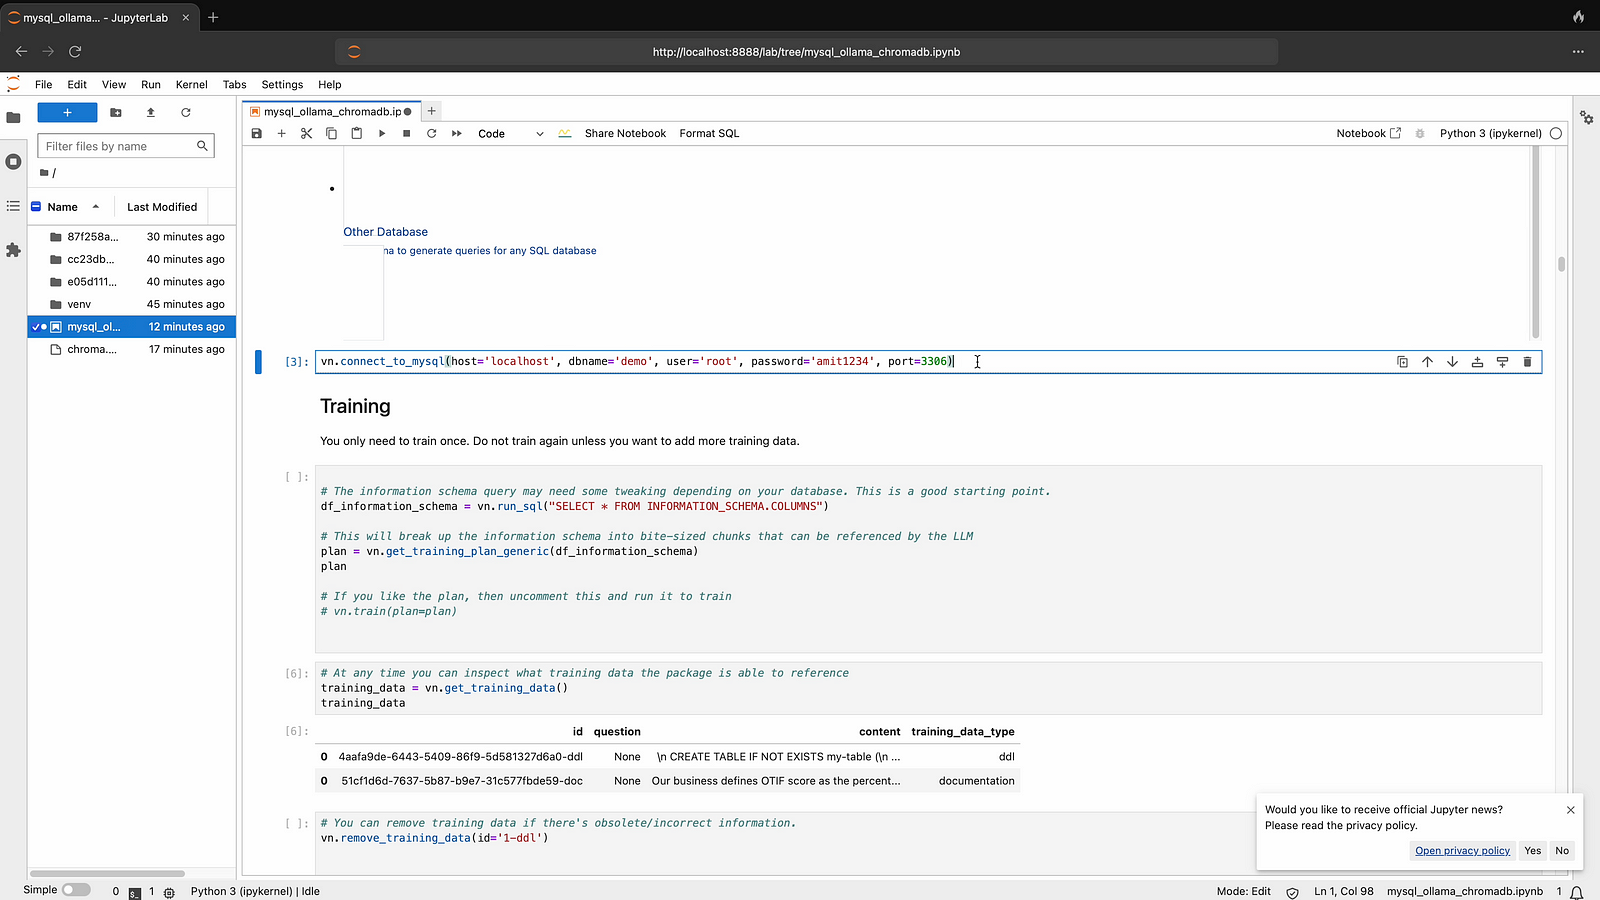This screenshot has width=1600, height=900.
Task: Click the Open privacy policy link
Action: [1462, 851]
